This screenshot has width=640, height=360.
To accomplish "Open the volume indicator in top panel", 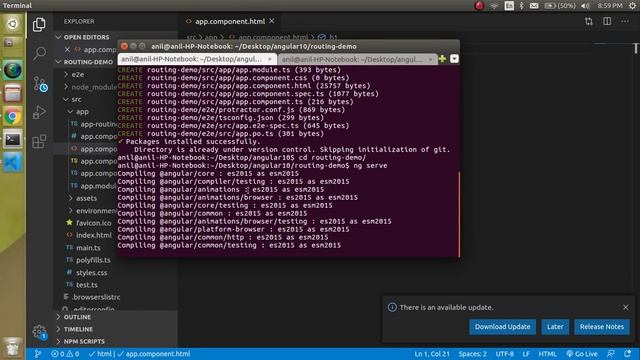I will [x=585, y=6].
